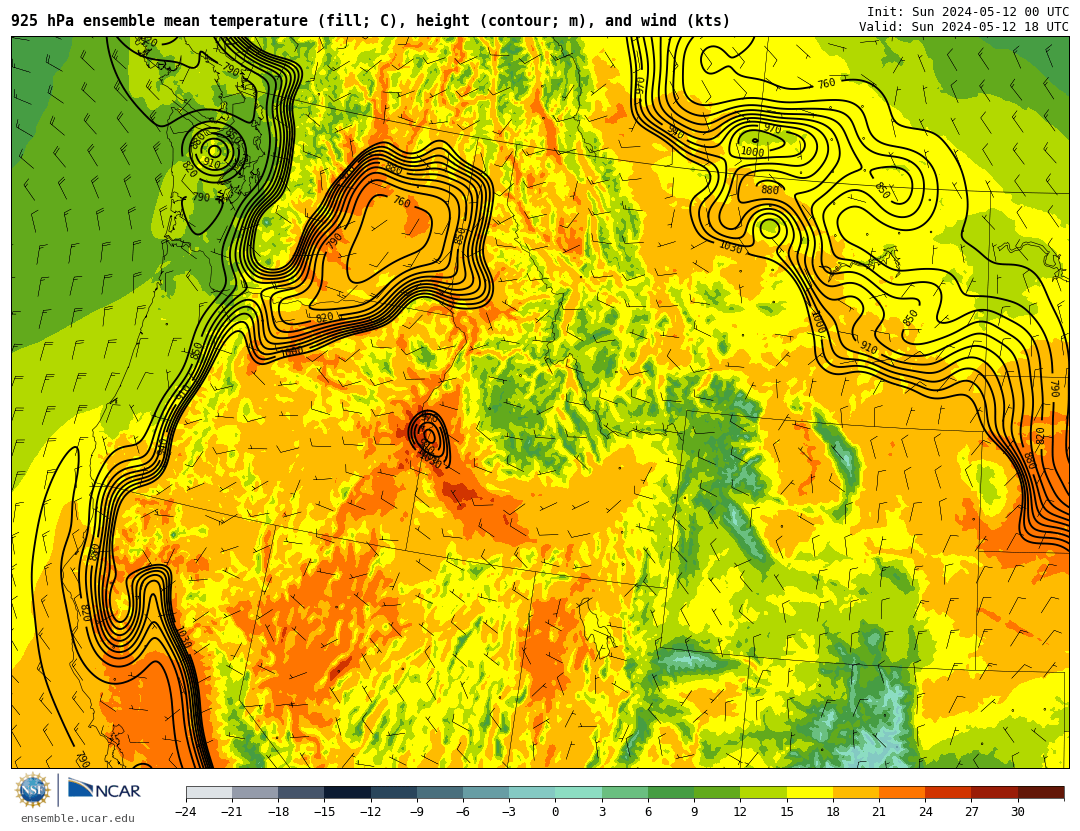Click the 0 colorbar tick label
The width and height of the screenshot is (1080, 831).
tap(556, 812)
